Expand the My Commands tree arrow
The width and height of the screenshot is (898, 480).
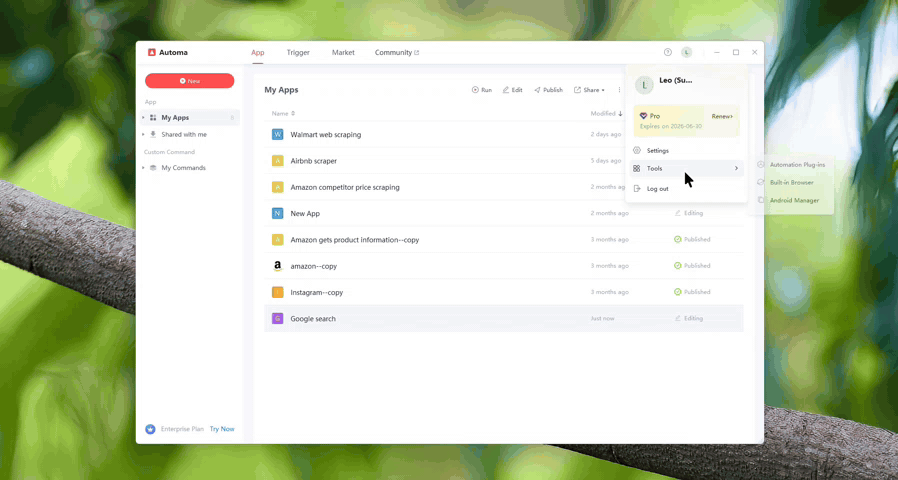[x=143, y=168]
